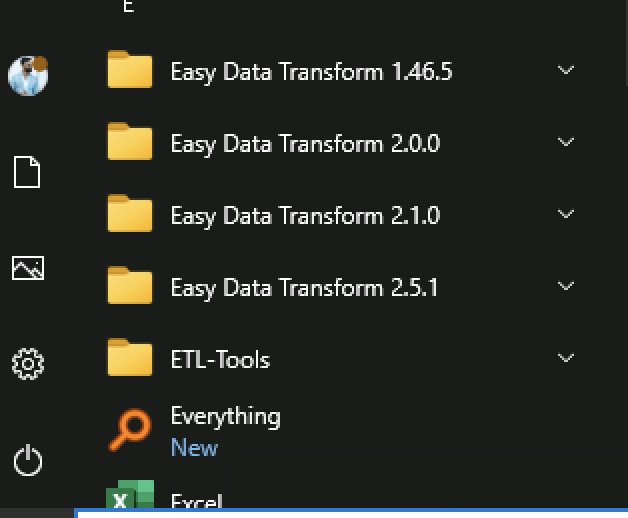
Task: Expand Easy Data Transform 2.5.1 chevron
Action: (566, 286)
